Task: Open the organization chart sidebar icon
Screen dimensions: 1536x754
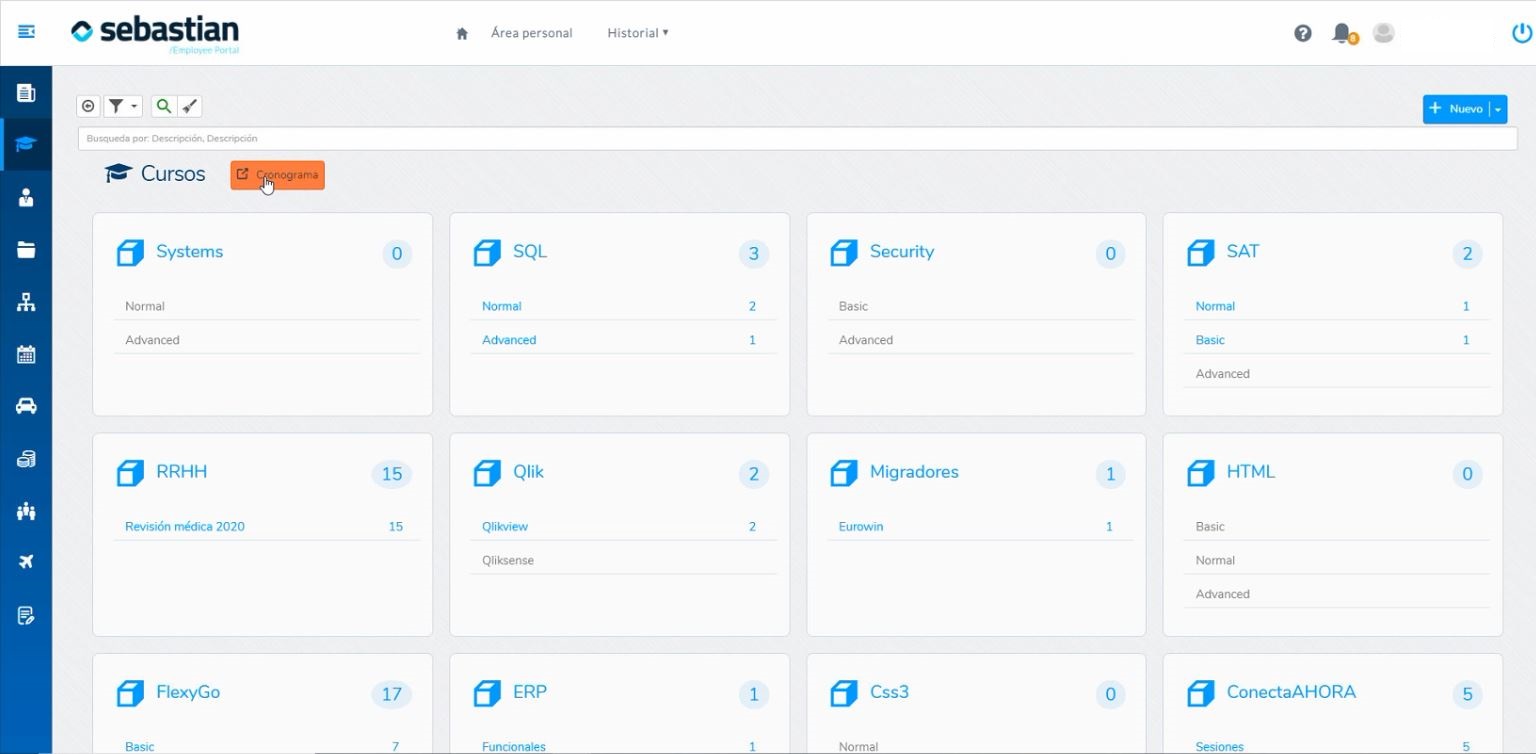Action: (26, 302)
